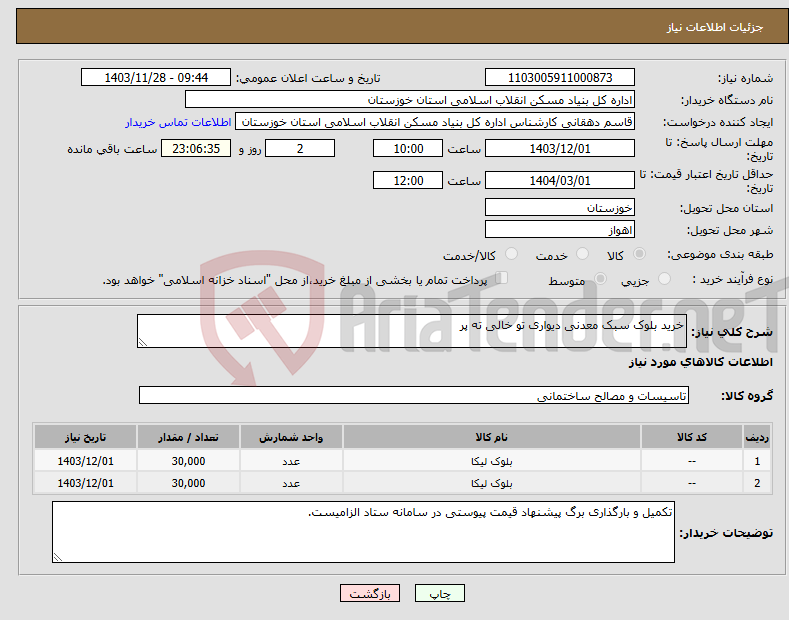This screenshot has width=789, height=620.
Task: Open the اطلاعات تماس خریدار link
Action: coord(178,122)
